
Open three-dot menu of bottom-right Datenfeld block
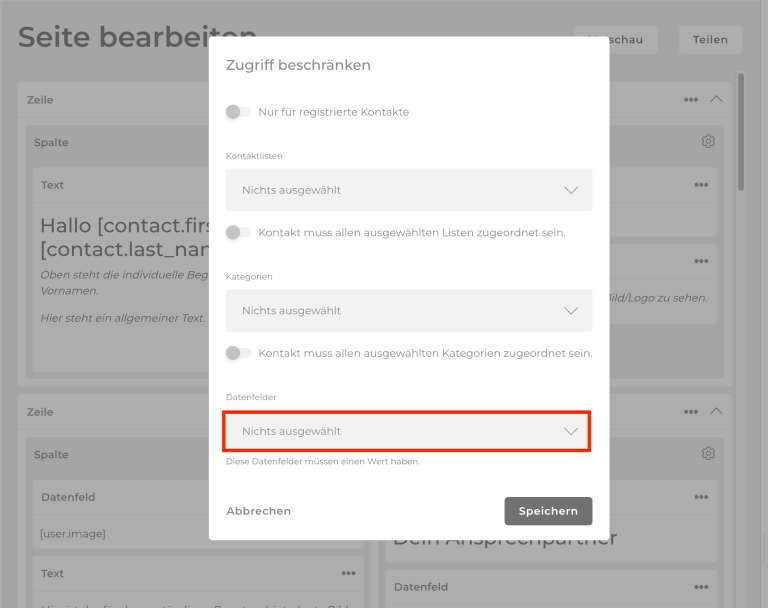701,587
